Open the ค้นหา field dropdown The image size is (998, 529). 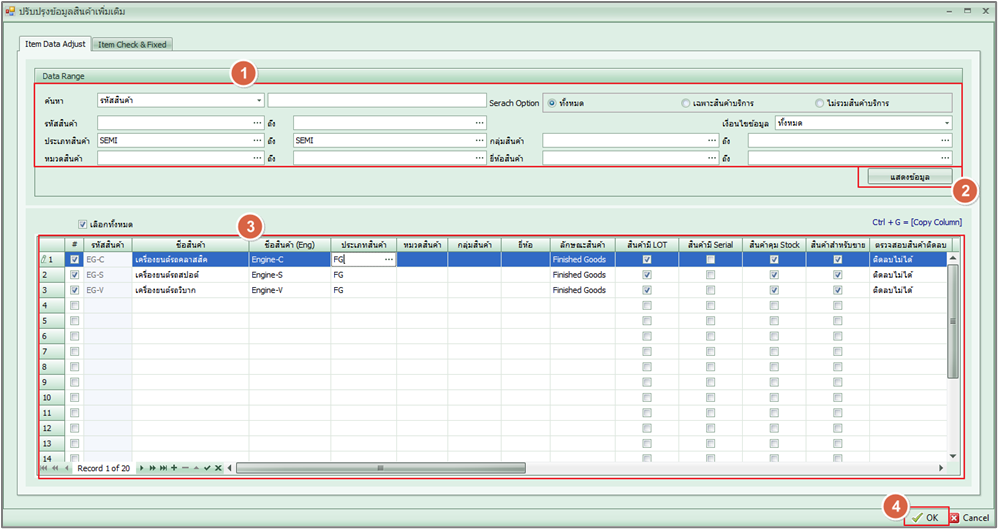[x=259, y=100]
